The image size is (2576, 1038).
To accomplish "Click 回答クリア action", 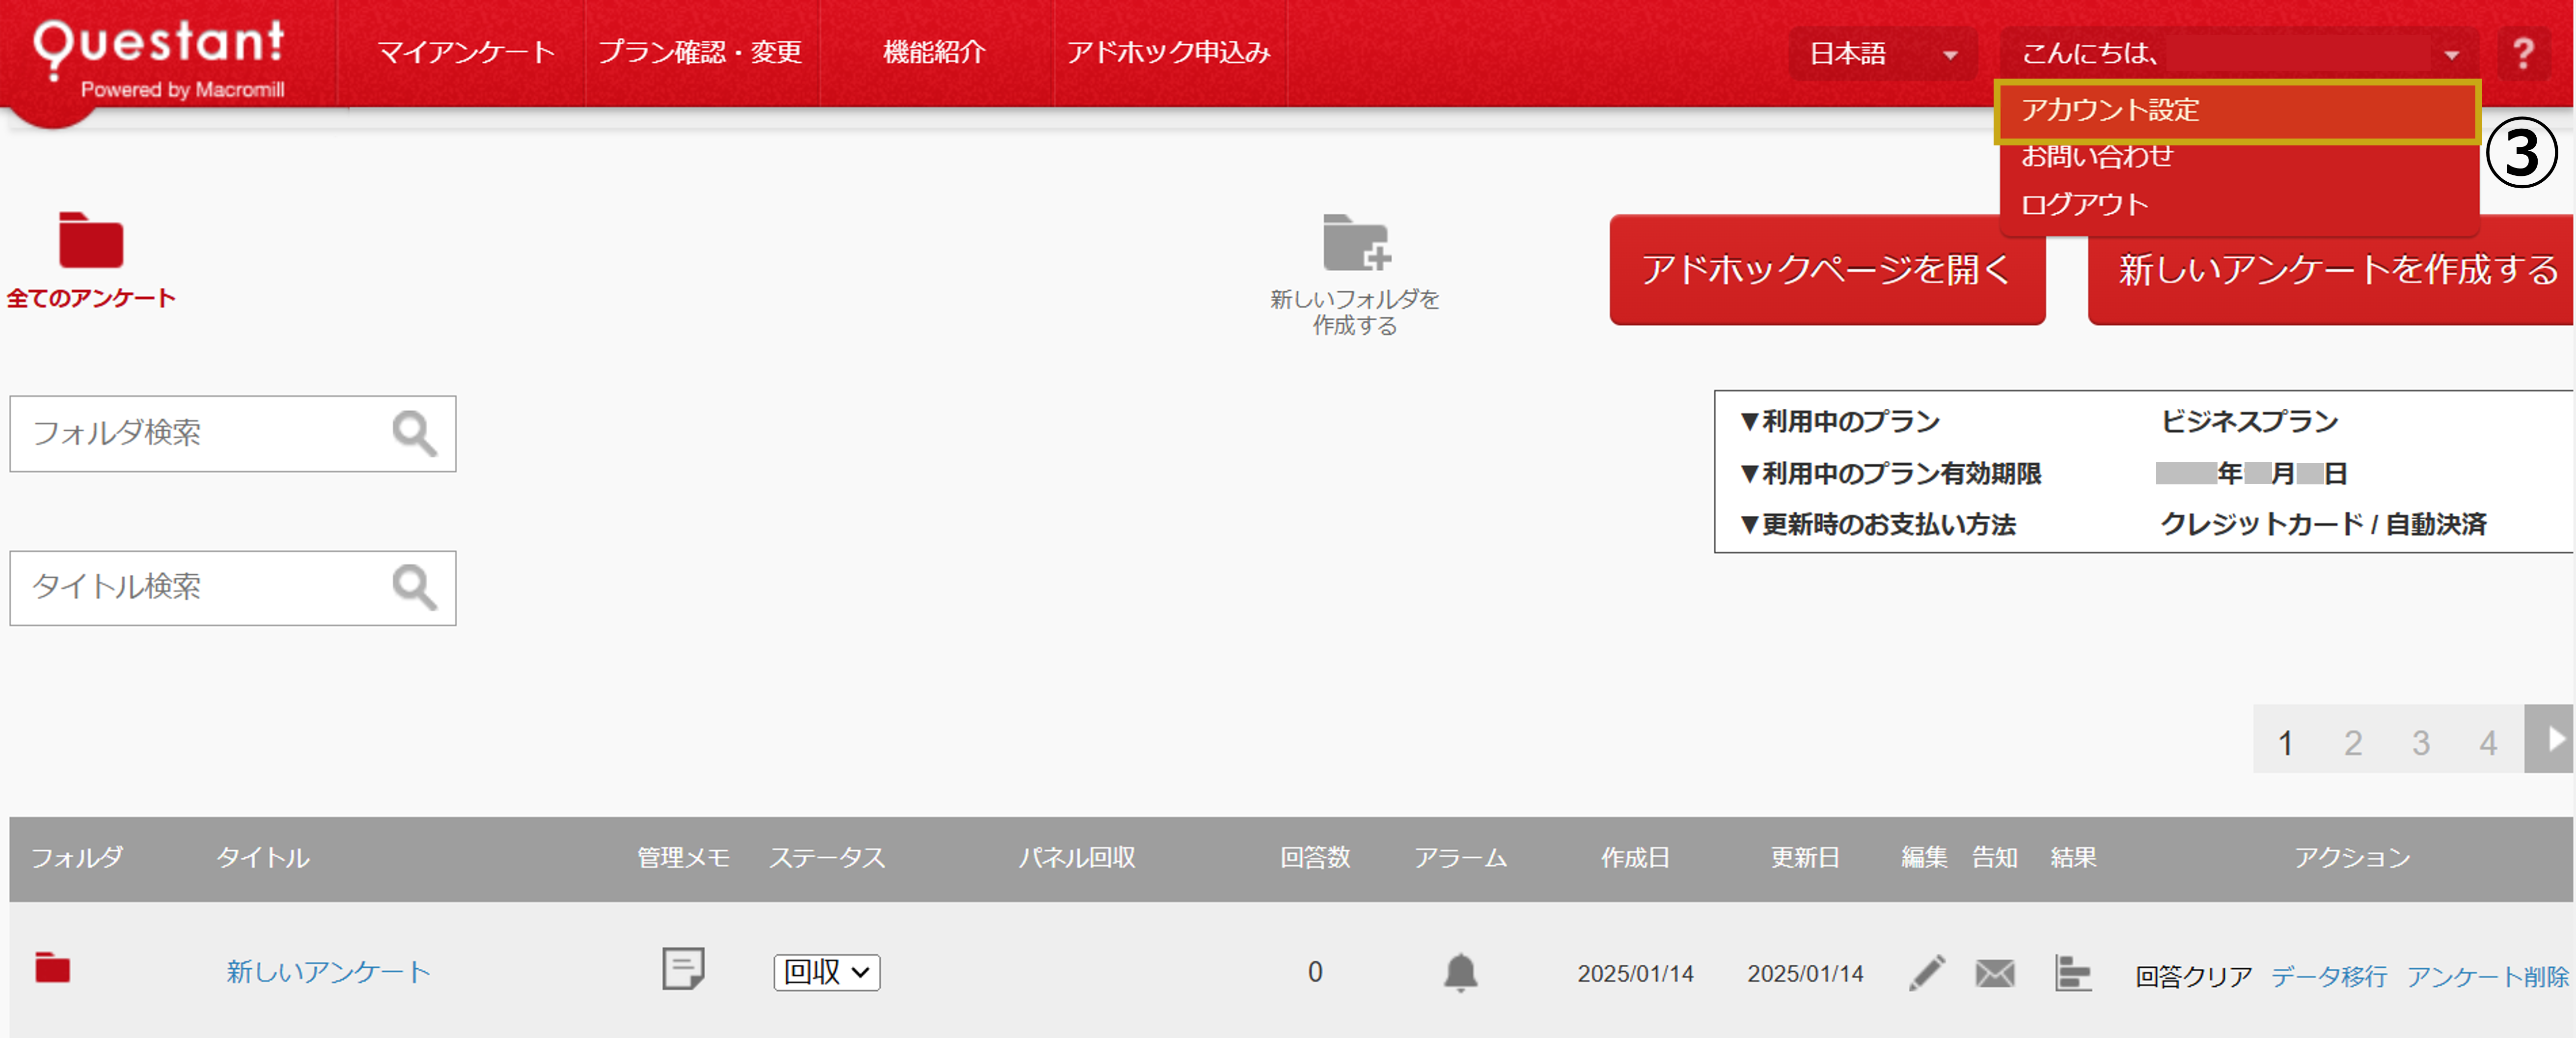I will coord(2193,976).
